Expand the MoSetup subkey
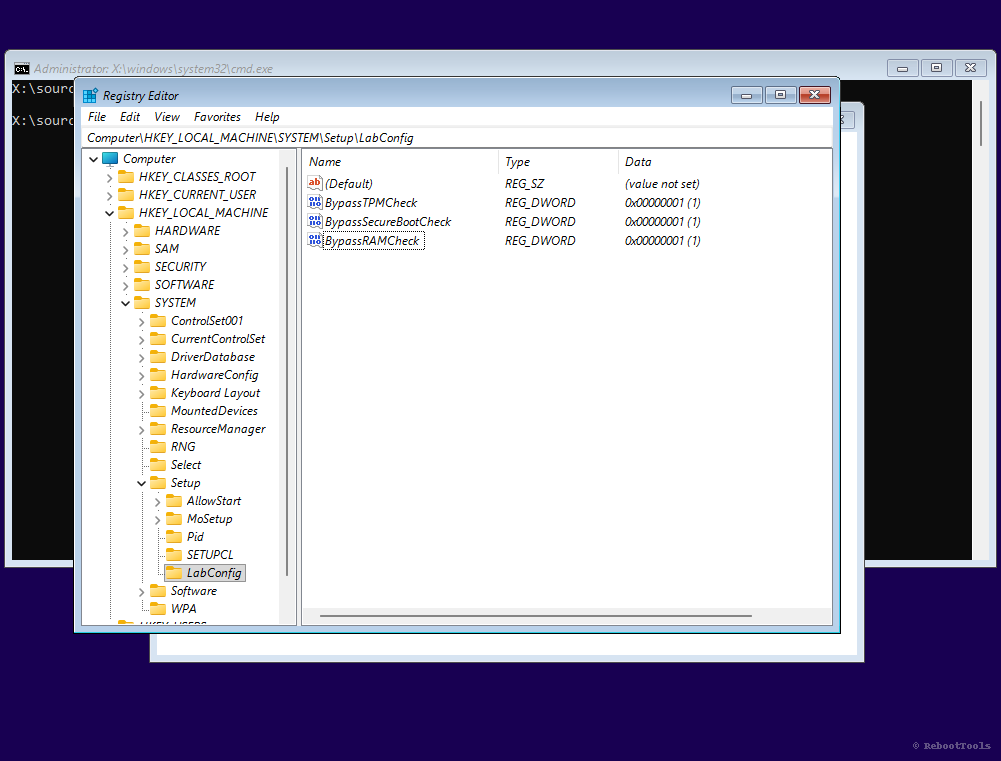Image resolution: width=1001 pixels, height=761 pixels. (157, 518)
